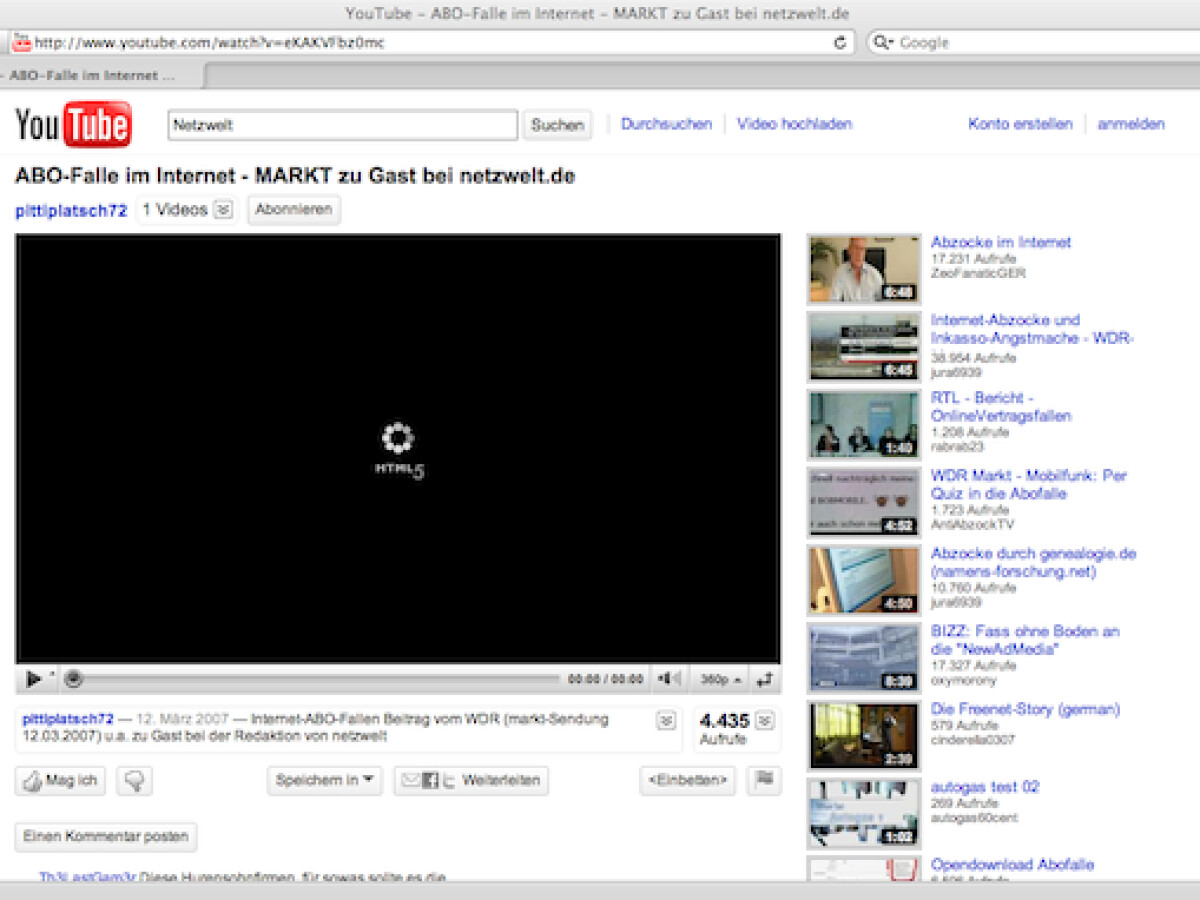The width and height of the screenshot is (1200, 900).
Task: Click the video title heading text
Action: [295, 176]
